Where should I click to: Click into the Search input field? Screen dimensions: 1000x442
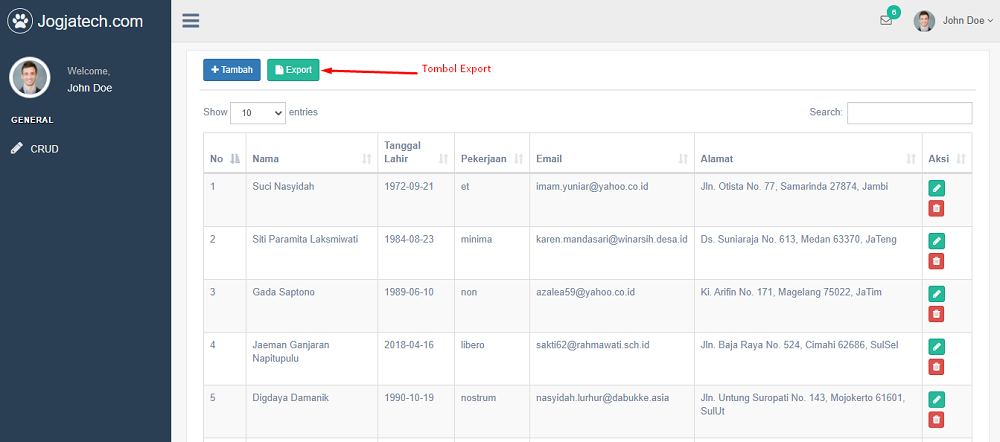click(x=909, y=113)
